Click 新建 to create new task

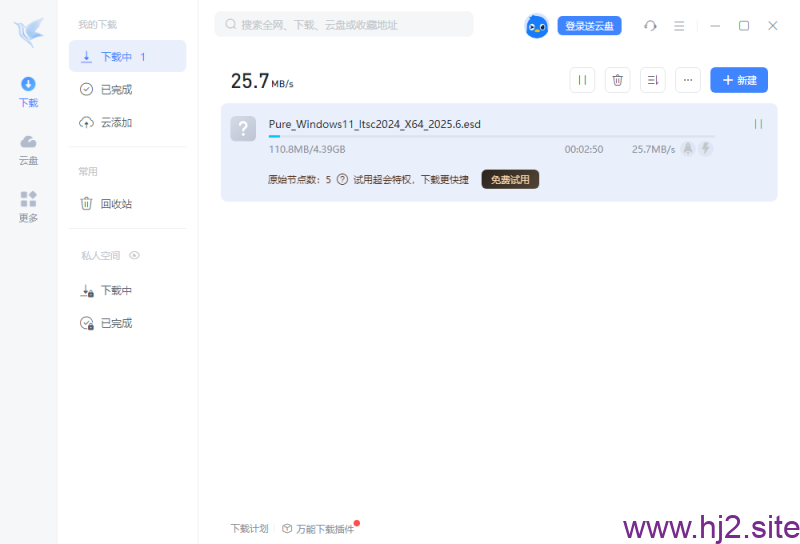click(x=739, y=80)
